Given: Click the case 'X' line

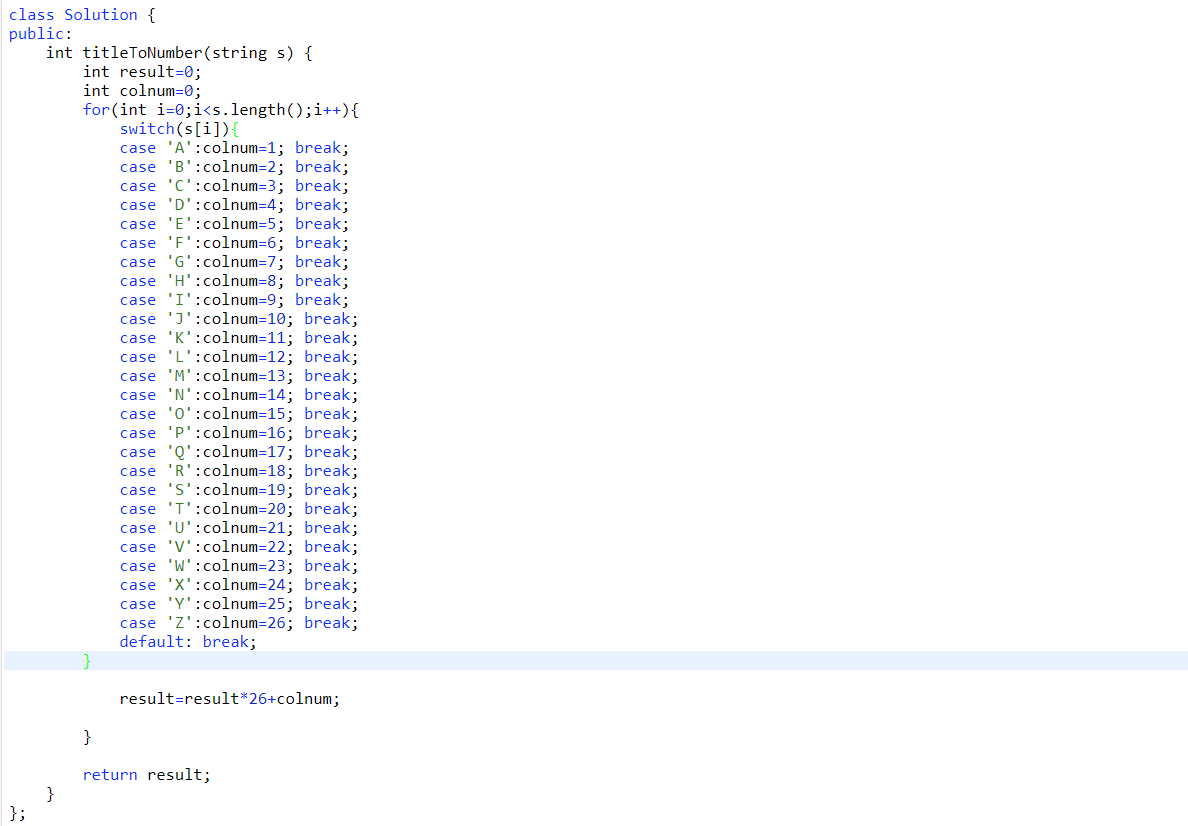Looking at the screenshot, I should (x=239, y=584).
